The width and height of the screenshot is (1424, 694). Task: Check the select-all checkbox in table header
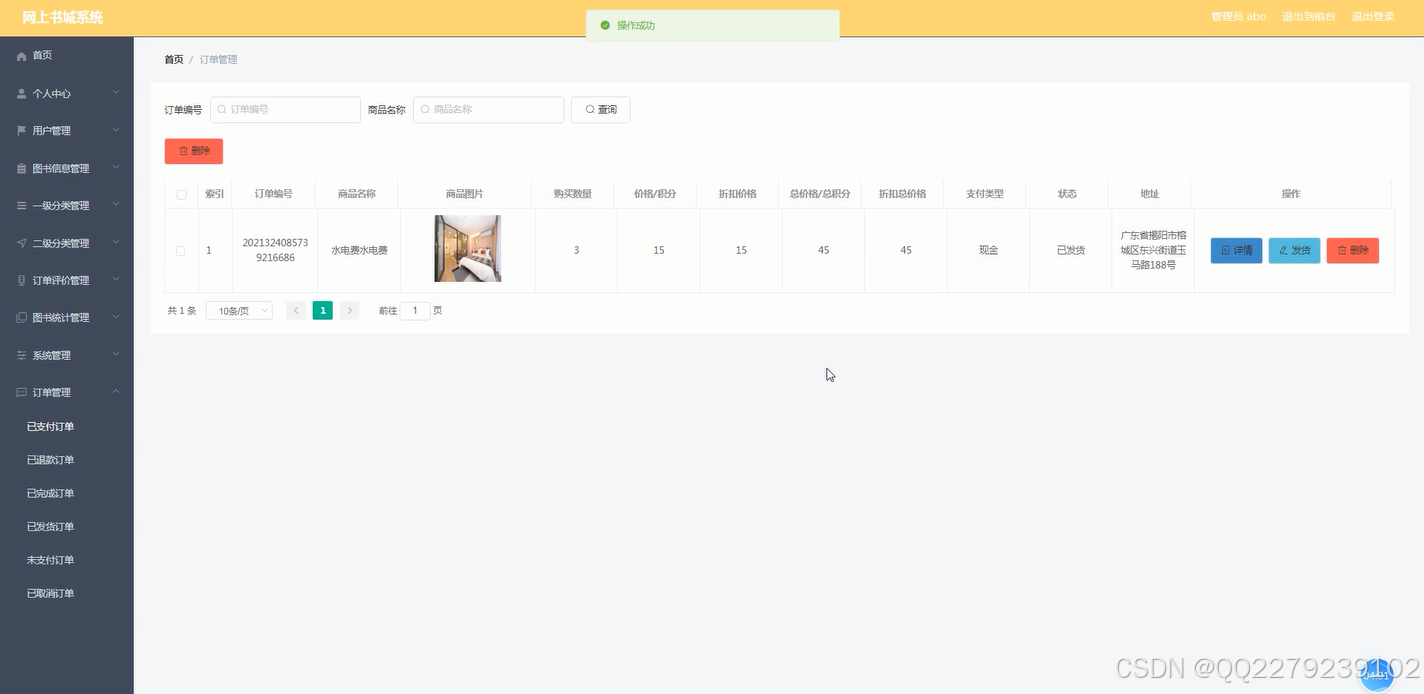pos(181,193)
